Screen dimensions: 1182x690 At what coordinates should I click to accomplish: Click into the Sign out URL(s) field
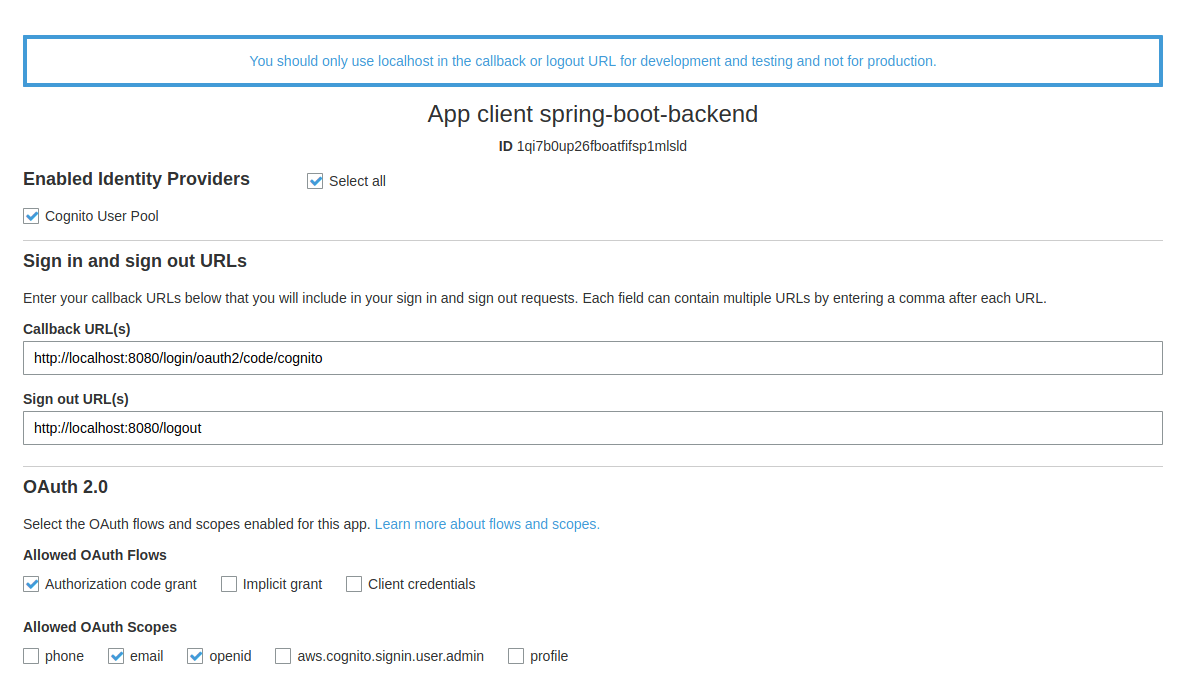pyautogui.click(x=593, y=428)
